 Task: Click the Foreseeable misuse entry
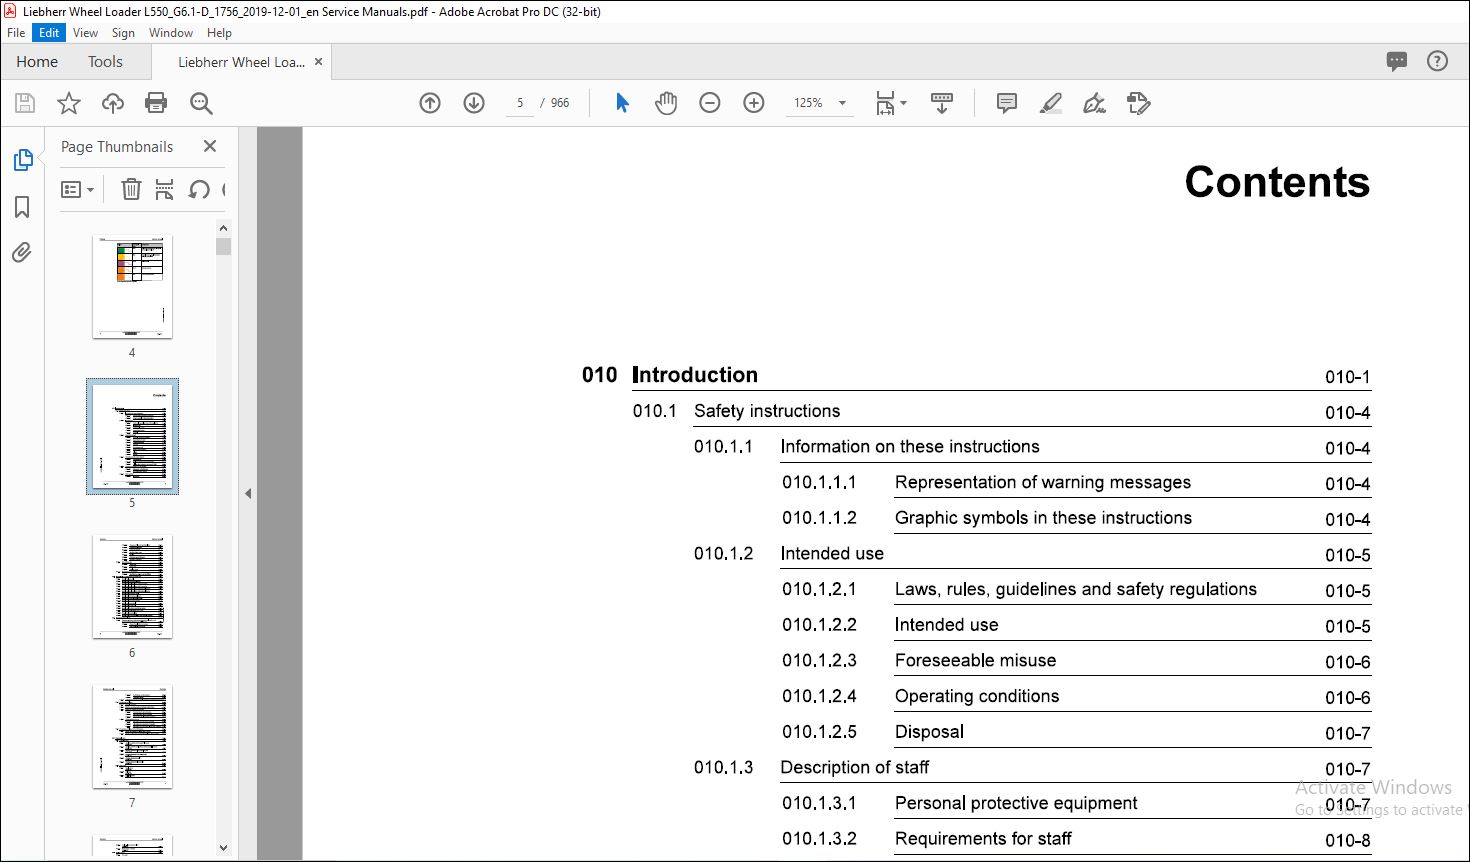pyautogui.click(x=1076, y=661)
